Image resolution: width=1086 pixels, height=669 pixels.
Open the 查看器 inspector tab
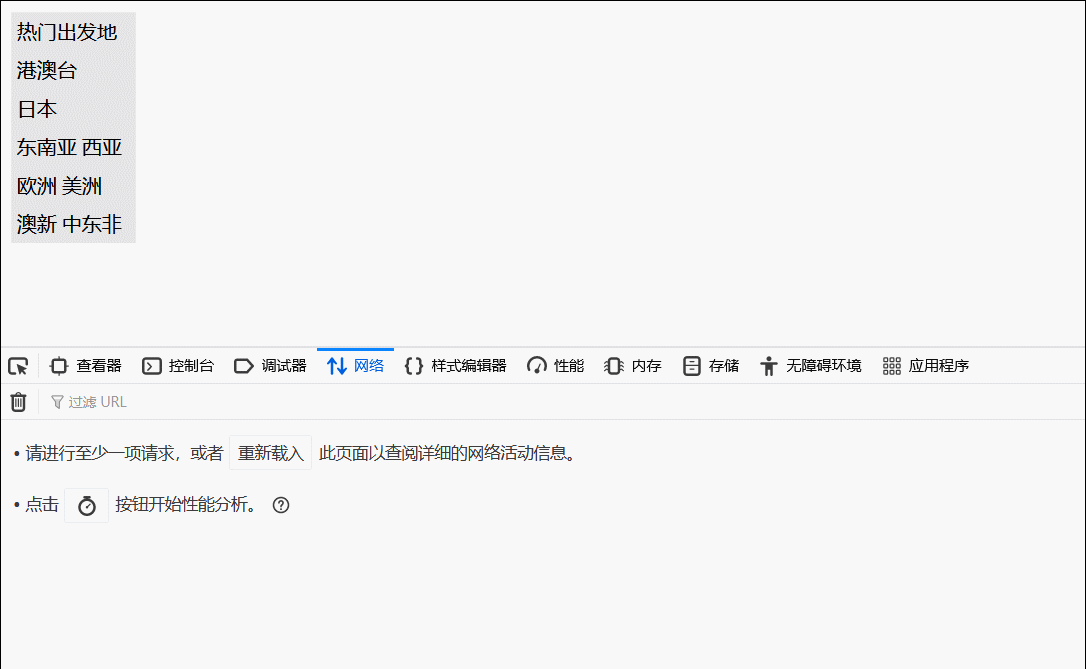[x=86, y=366]
